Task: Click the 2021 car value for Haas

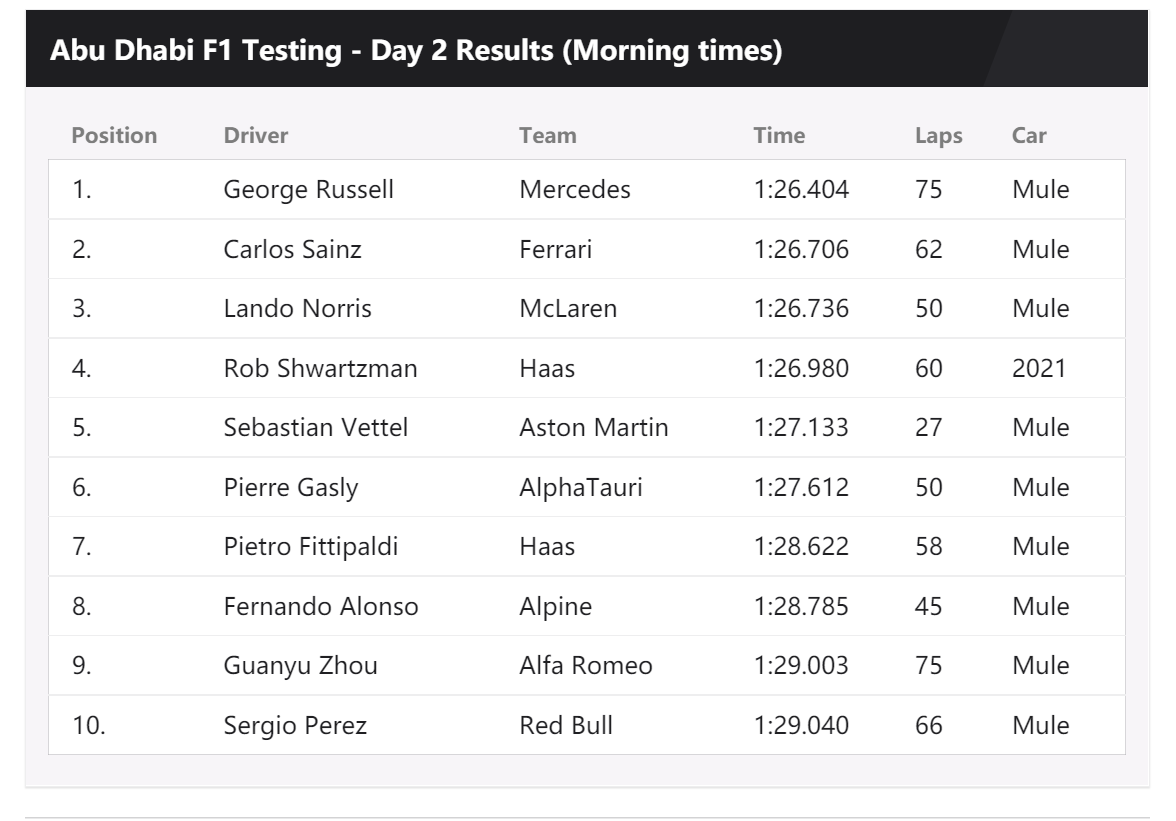Action: pos(1038,368)
